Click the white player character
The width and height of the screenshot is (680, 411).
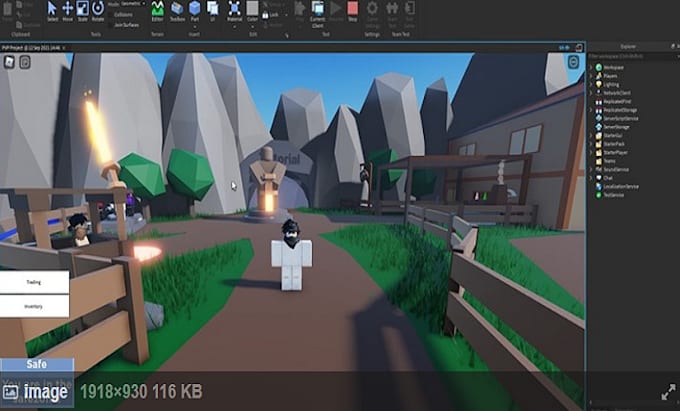291,255
